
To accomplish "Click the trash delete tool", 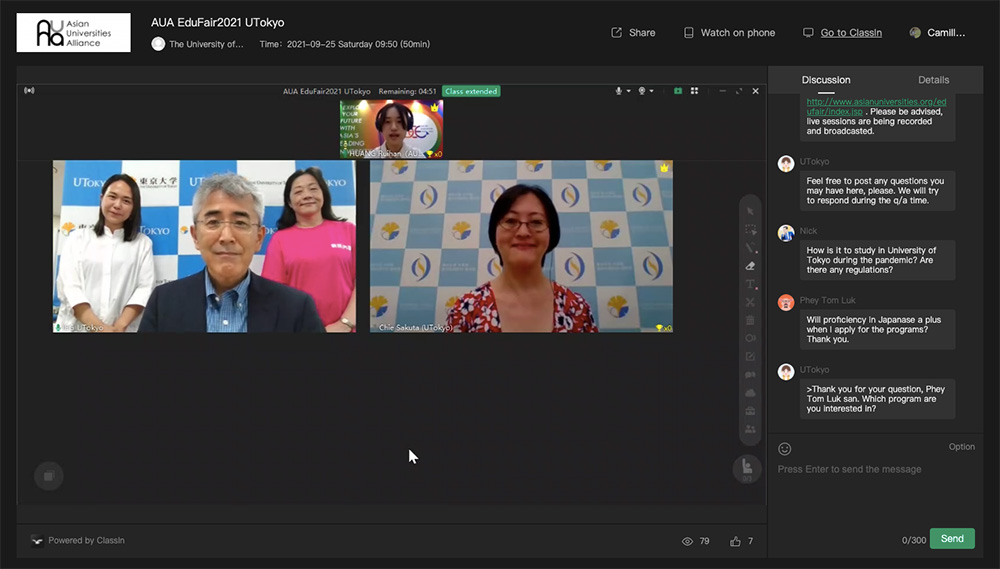I will click(750, 320).
